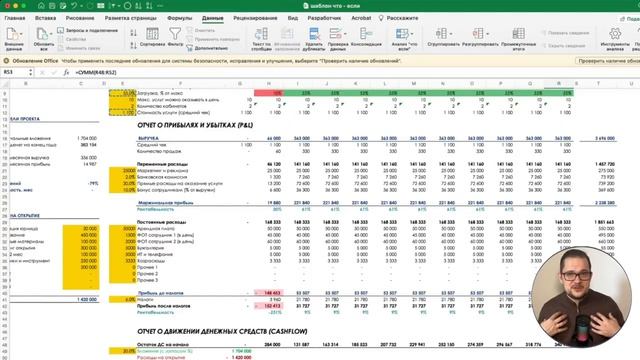Image resolution: width=640 pixels, height=360 pixels.
Task: Expand the Обновить все dropdown arrow
Action: coord(51,34)
